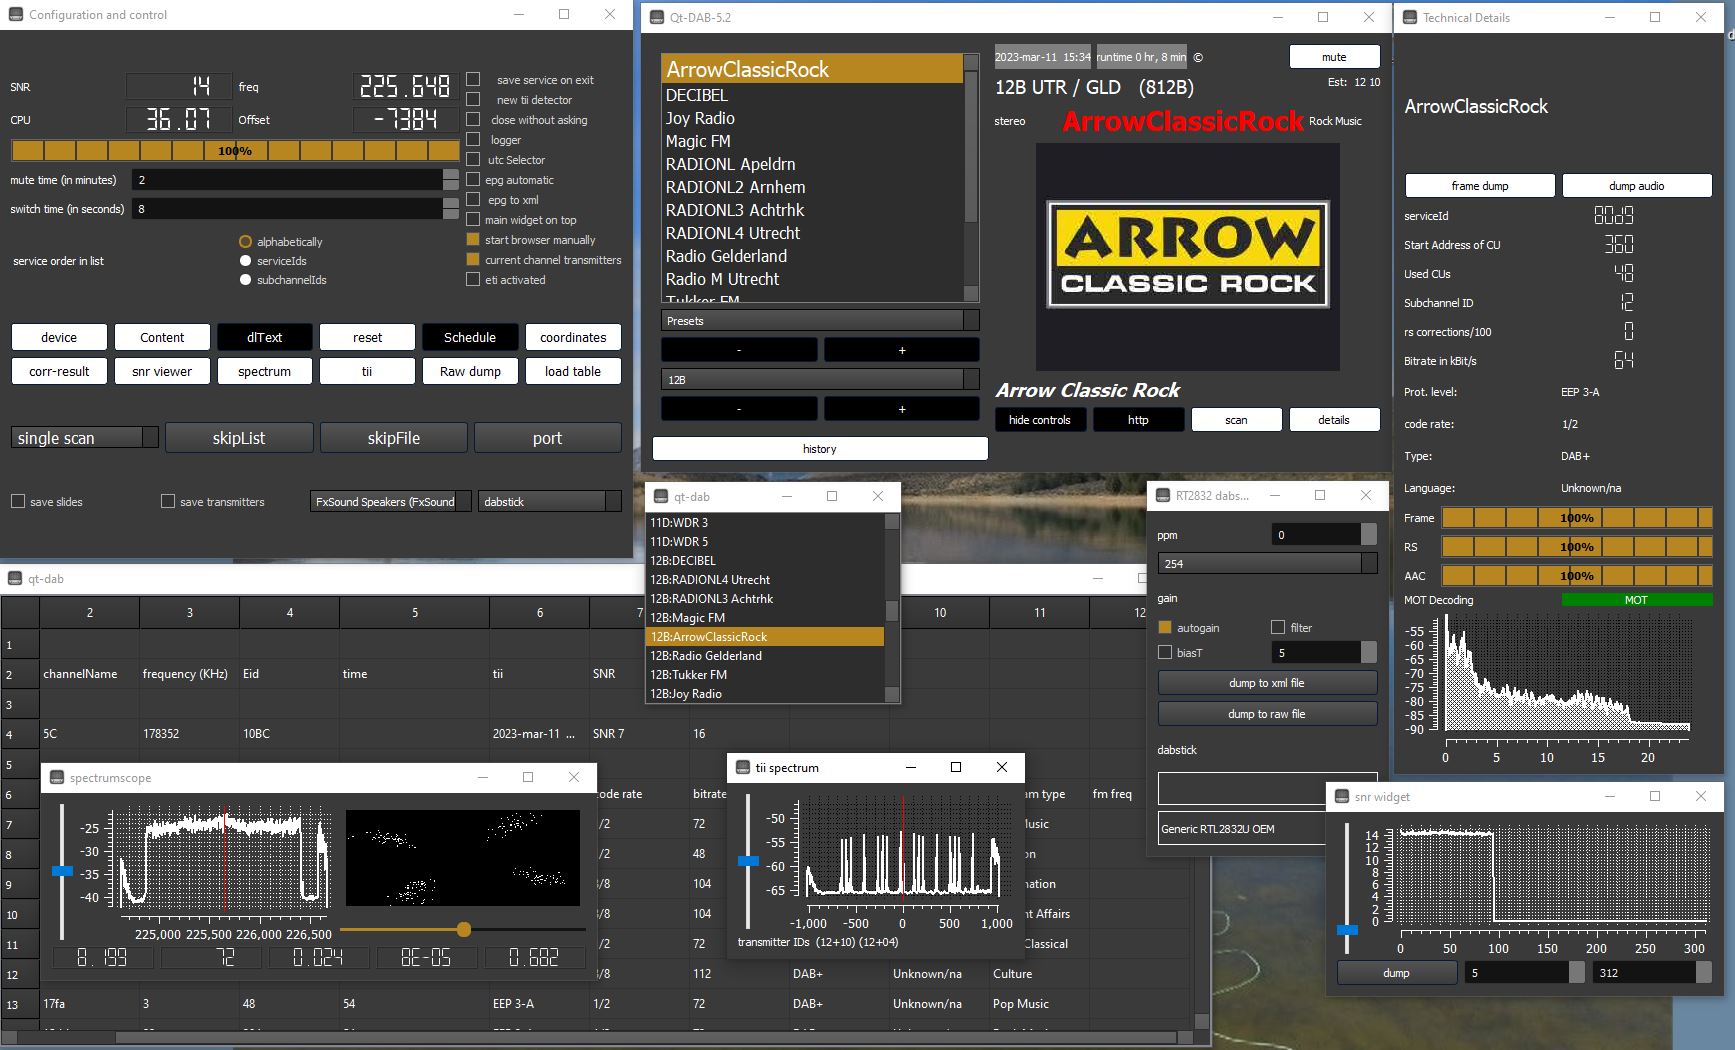Select 12B:Tukker FM in history list
This screenshot has width=1735, height=1050.
(x=766, y=674)
